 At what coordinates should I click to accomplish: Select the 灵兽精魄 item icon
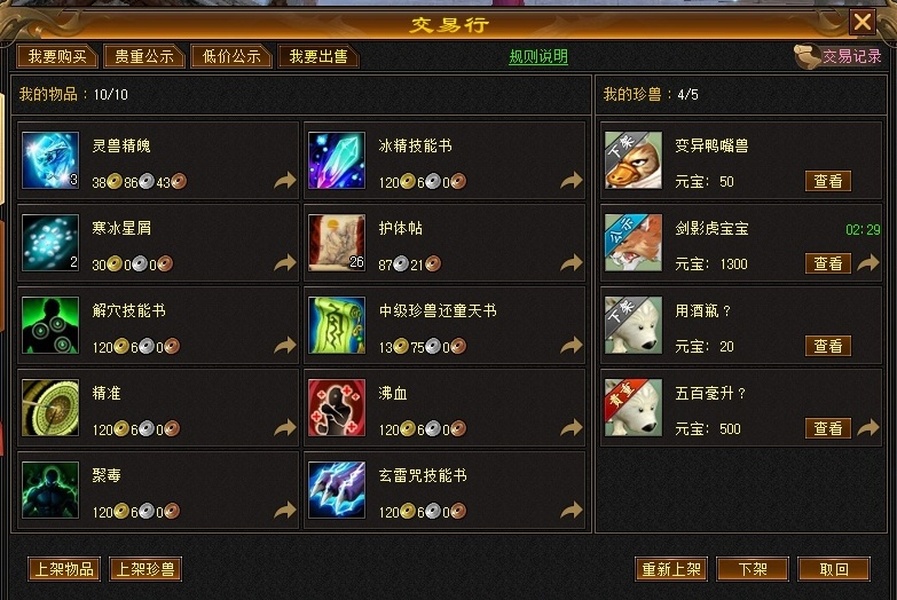coord(50,161)
